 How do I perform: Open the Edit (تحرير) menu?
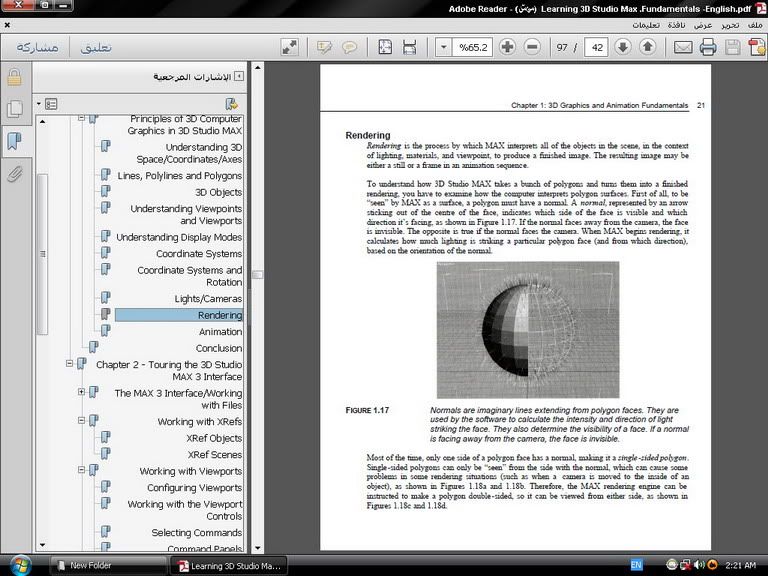[x=730, y=25]
